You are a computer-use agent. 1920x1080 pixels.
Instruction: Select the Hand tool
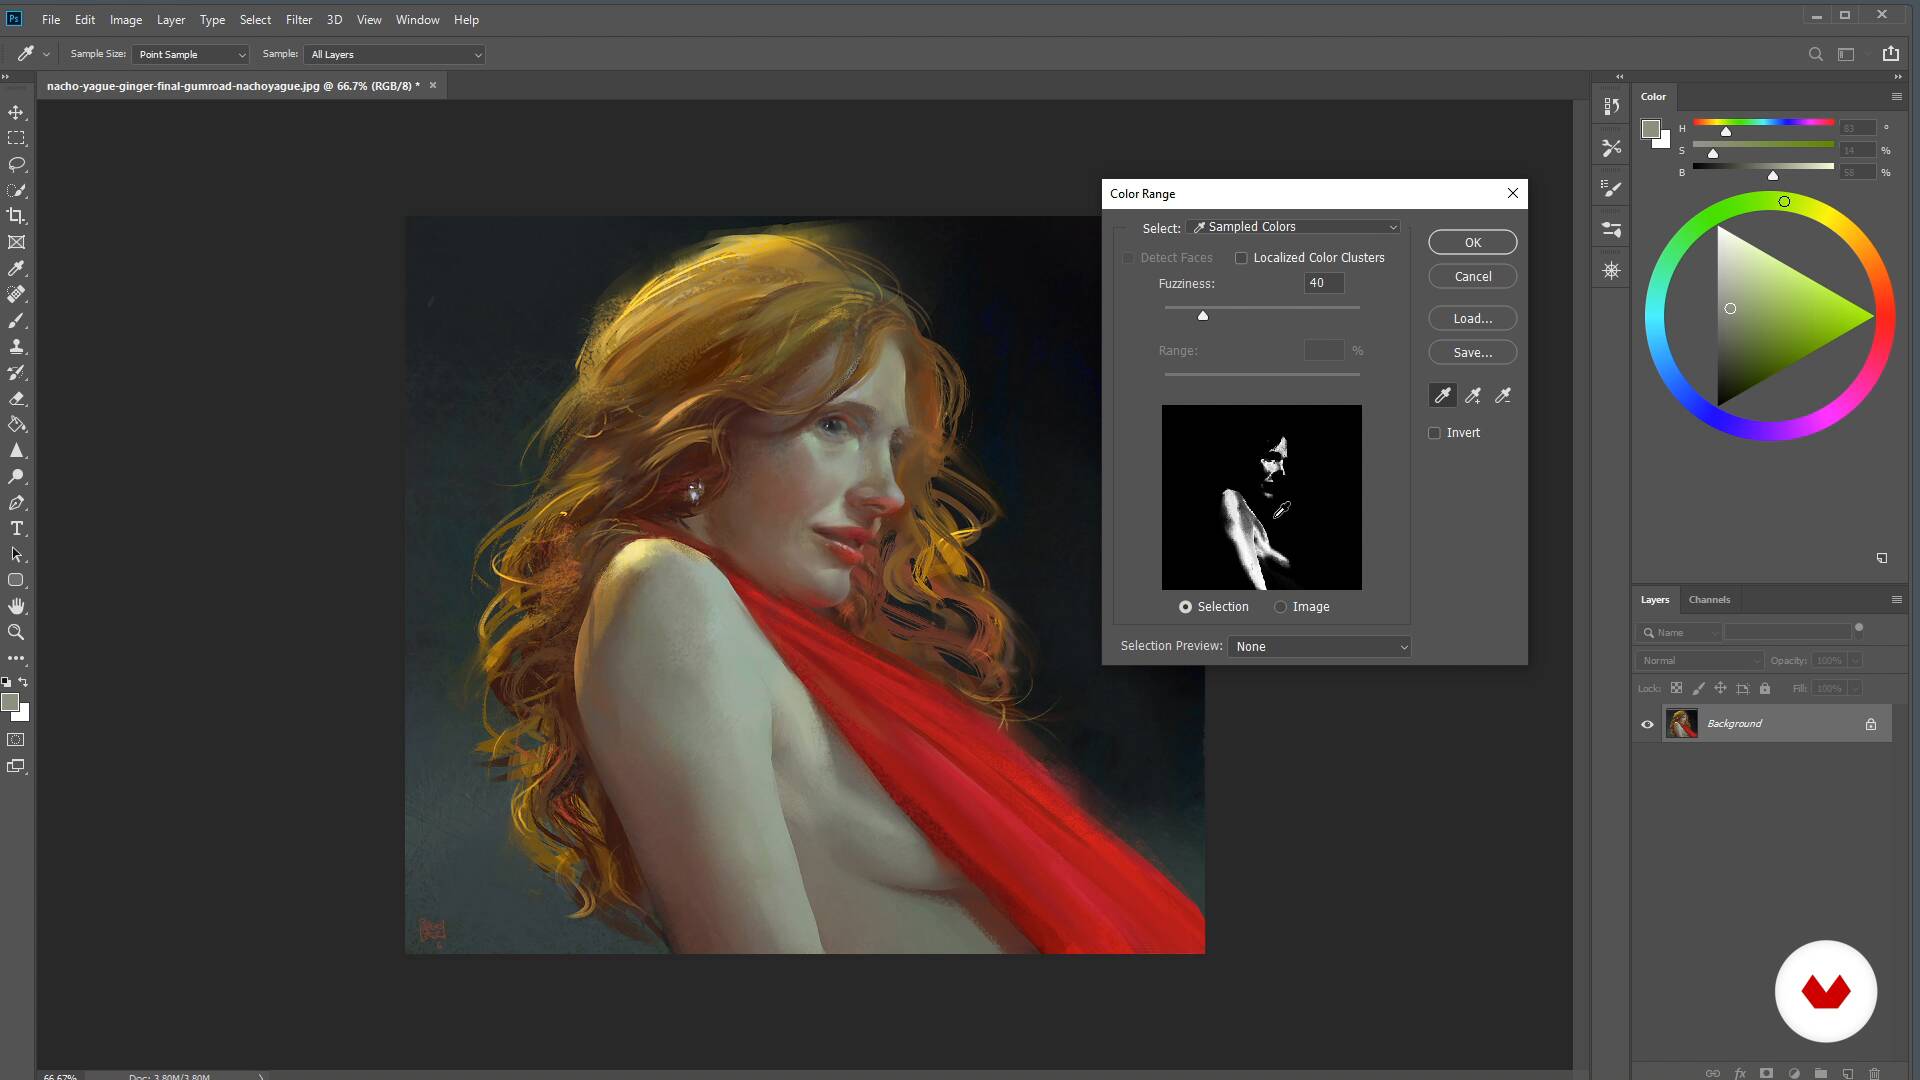pos(16,606)
